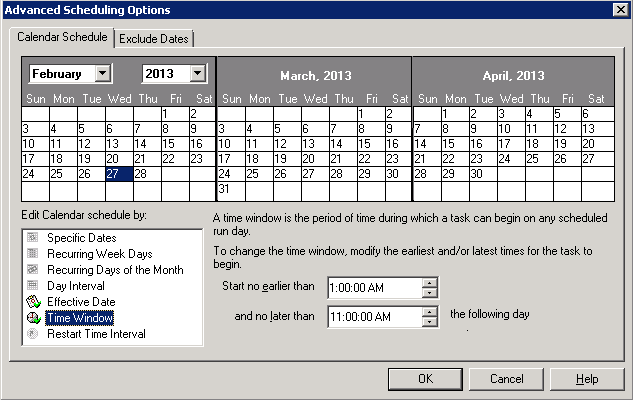633x400 pixels.
Task: Click the Time Window clock icon
Action: click(x=33, y=318)
